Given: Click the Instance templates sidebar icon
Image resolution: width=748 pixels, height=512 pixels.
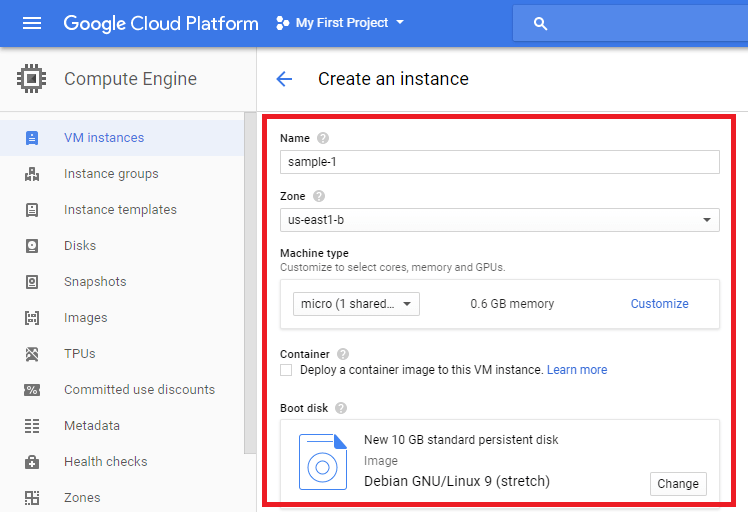Looking at the screenshot, I should [x=32, y=210].
